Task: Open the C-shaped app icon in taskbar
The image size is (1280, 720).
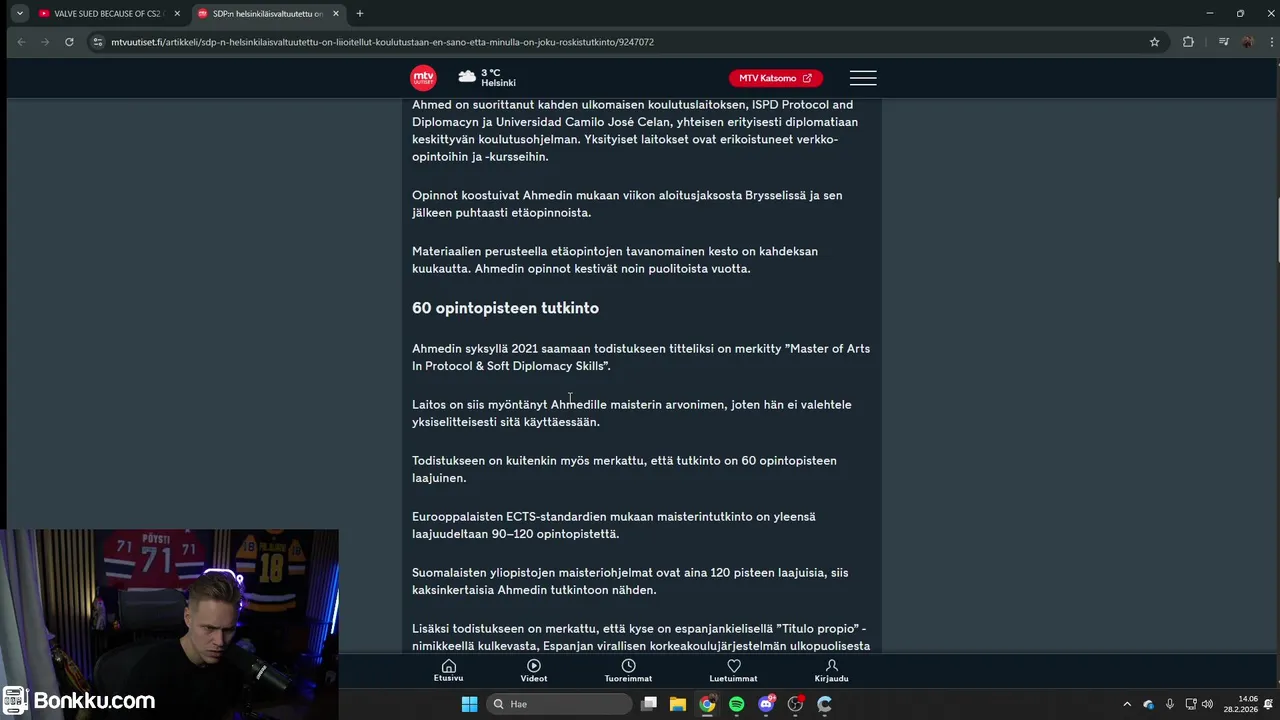Action: point(825,704)
